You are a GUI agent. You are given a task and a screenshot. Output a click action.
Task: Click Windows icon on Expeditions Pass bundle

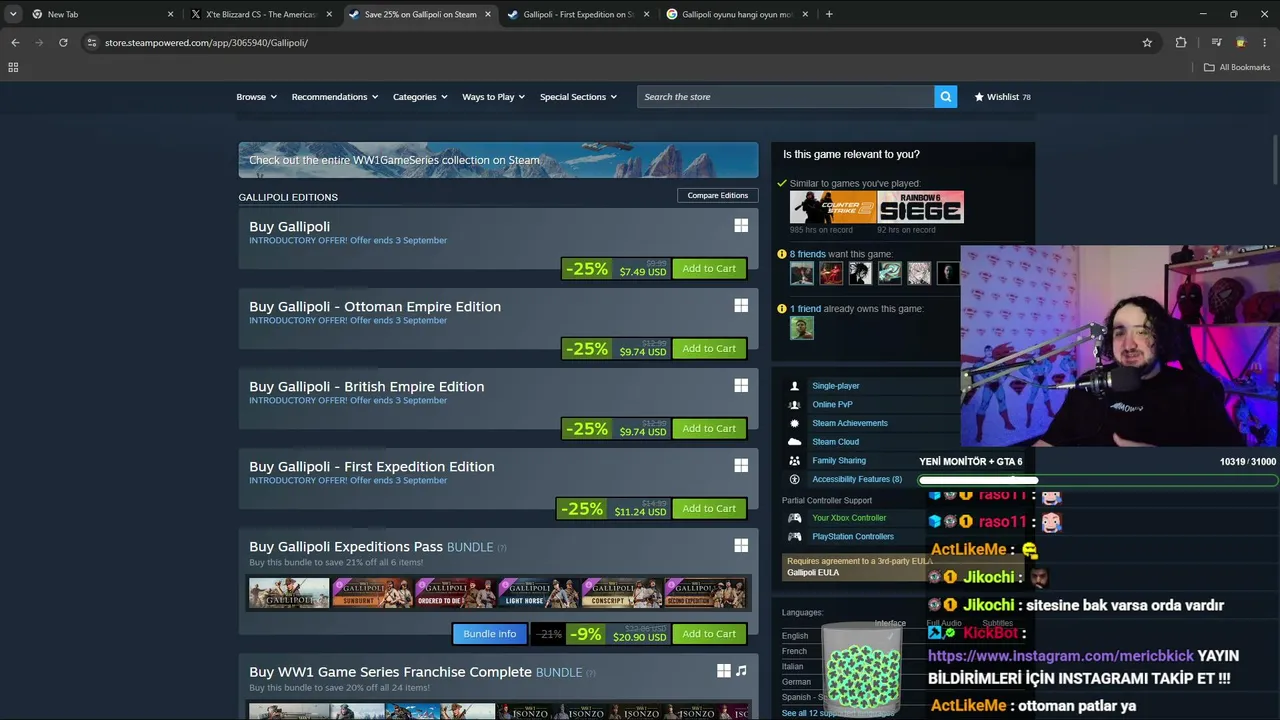[x=741, y=546]
